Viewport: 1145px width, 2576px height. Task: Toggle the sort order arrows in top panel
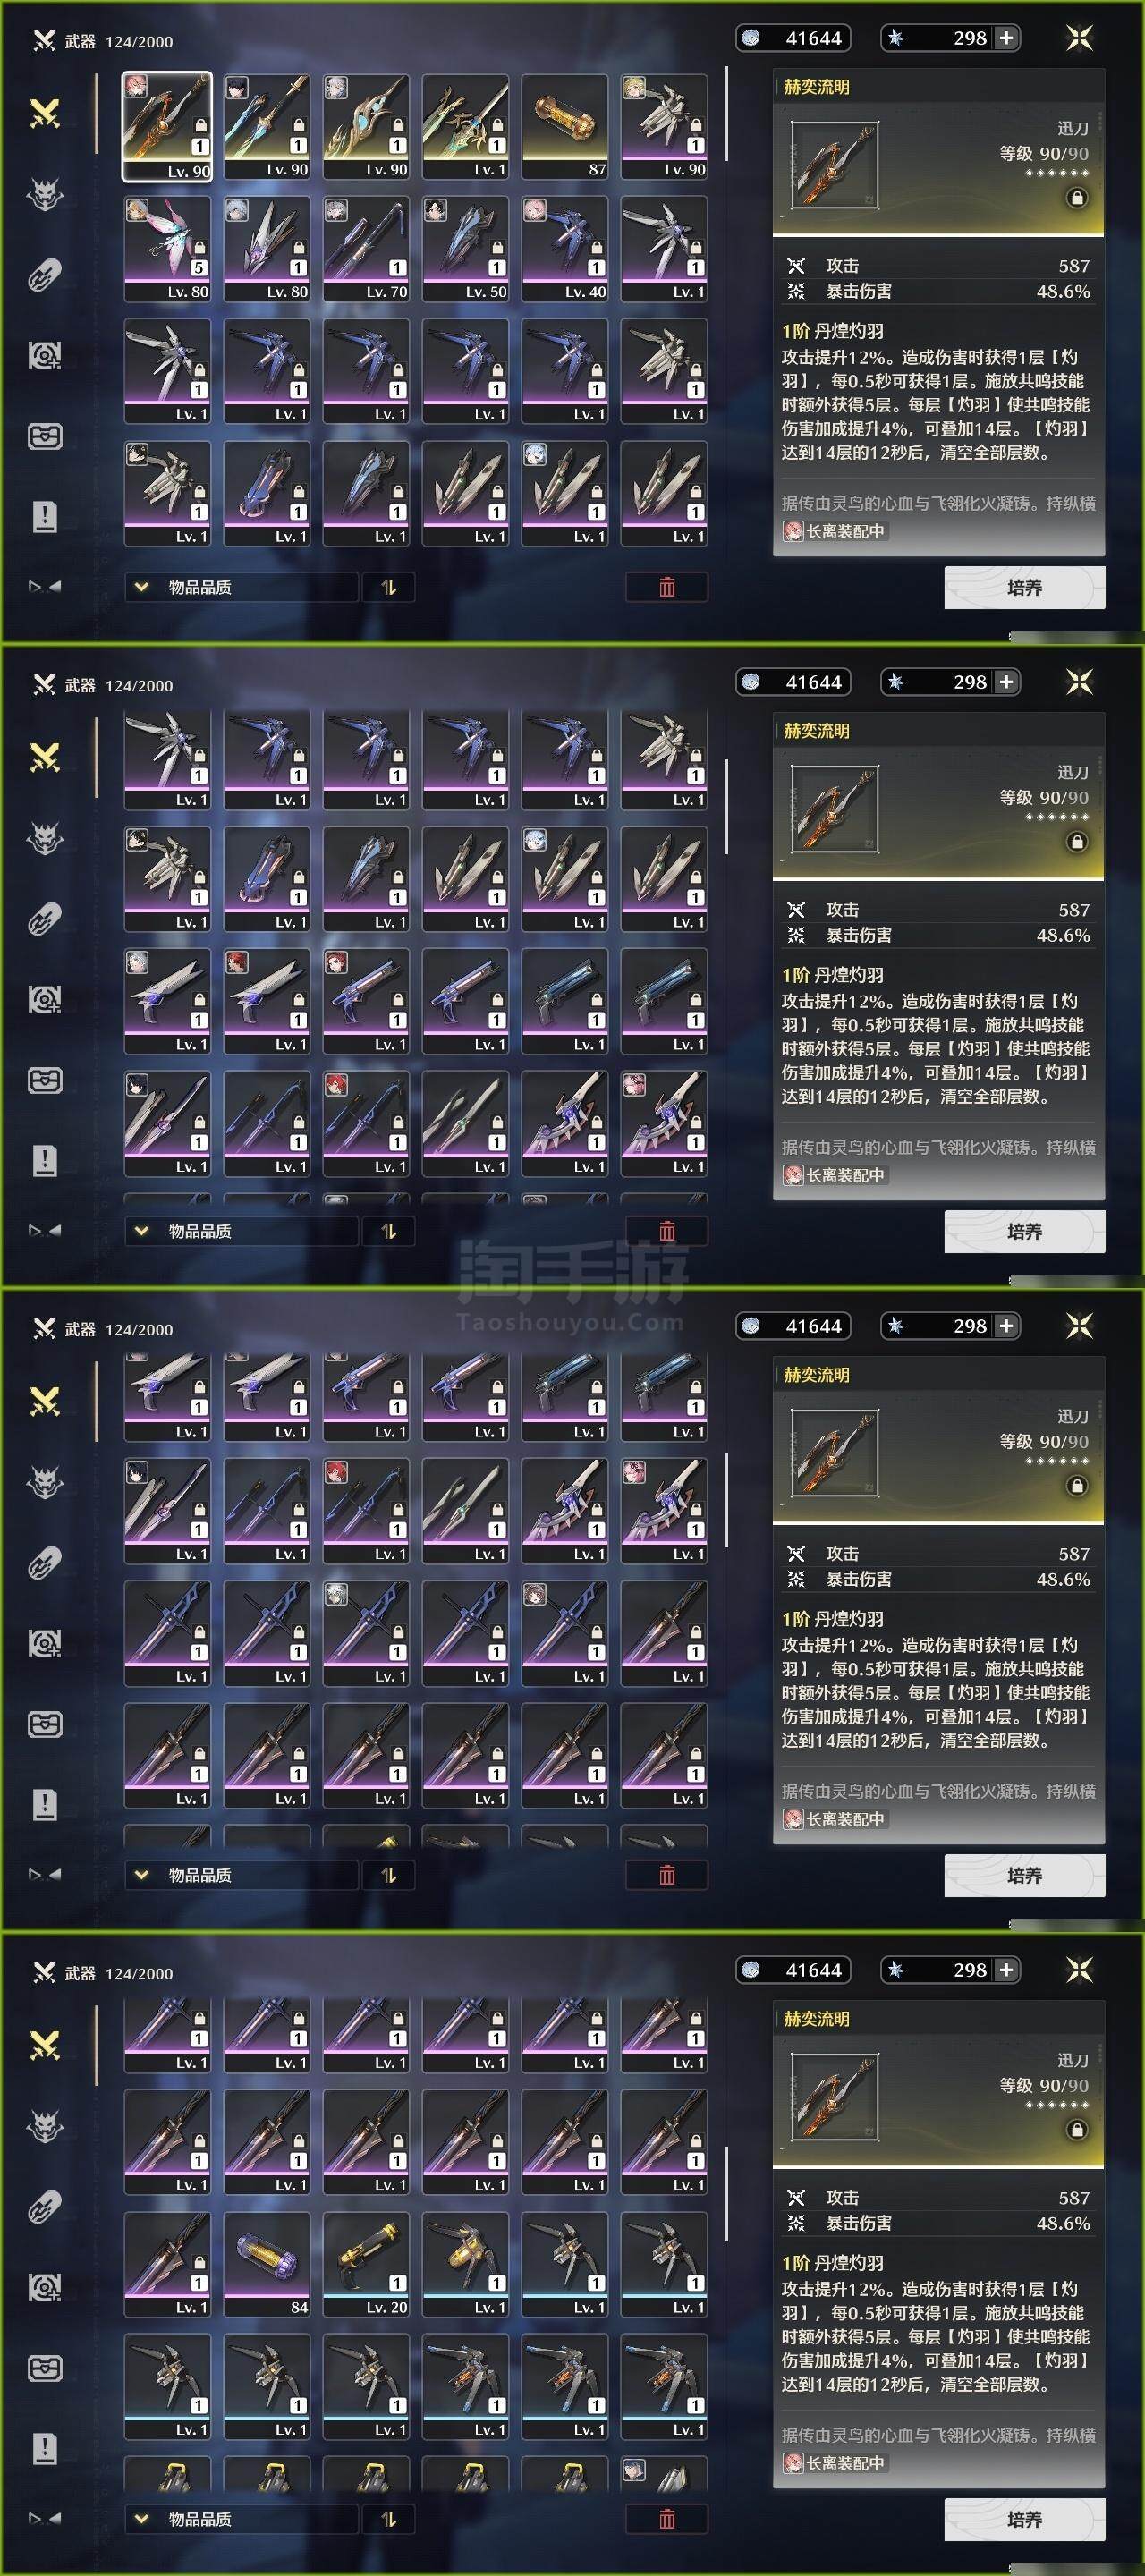pyautogui.click(x=389, y=587)
